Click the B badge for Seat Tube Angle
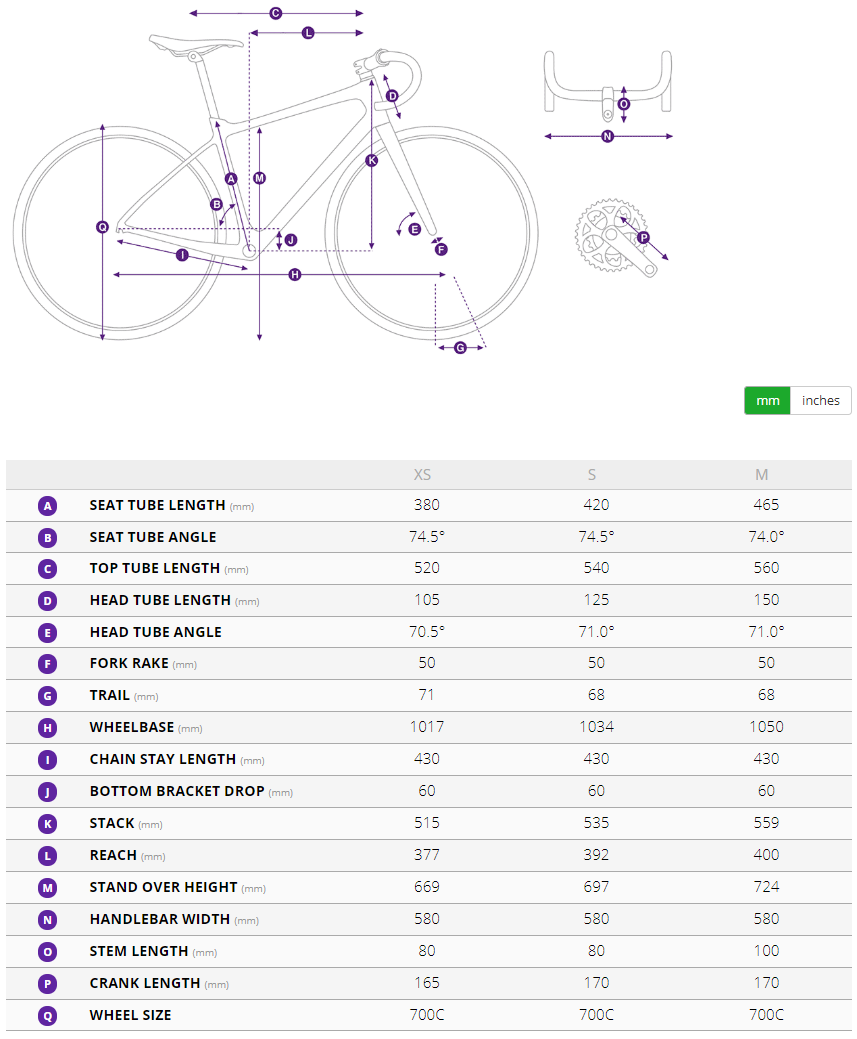 [x=48, y=538]
